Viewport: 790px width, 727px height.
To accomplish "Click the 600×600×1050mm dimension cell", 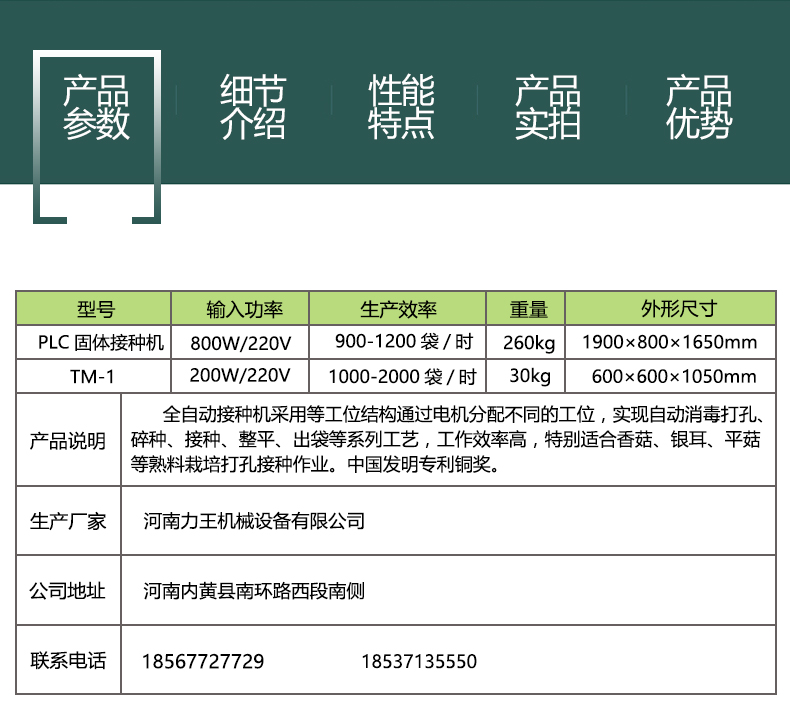I will (670, 377).
